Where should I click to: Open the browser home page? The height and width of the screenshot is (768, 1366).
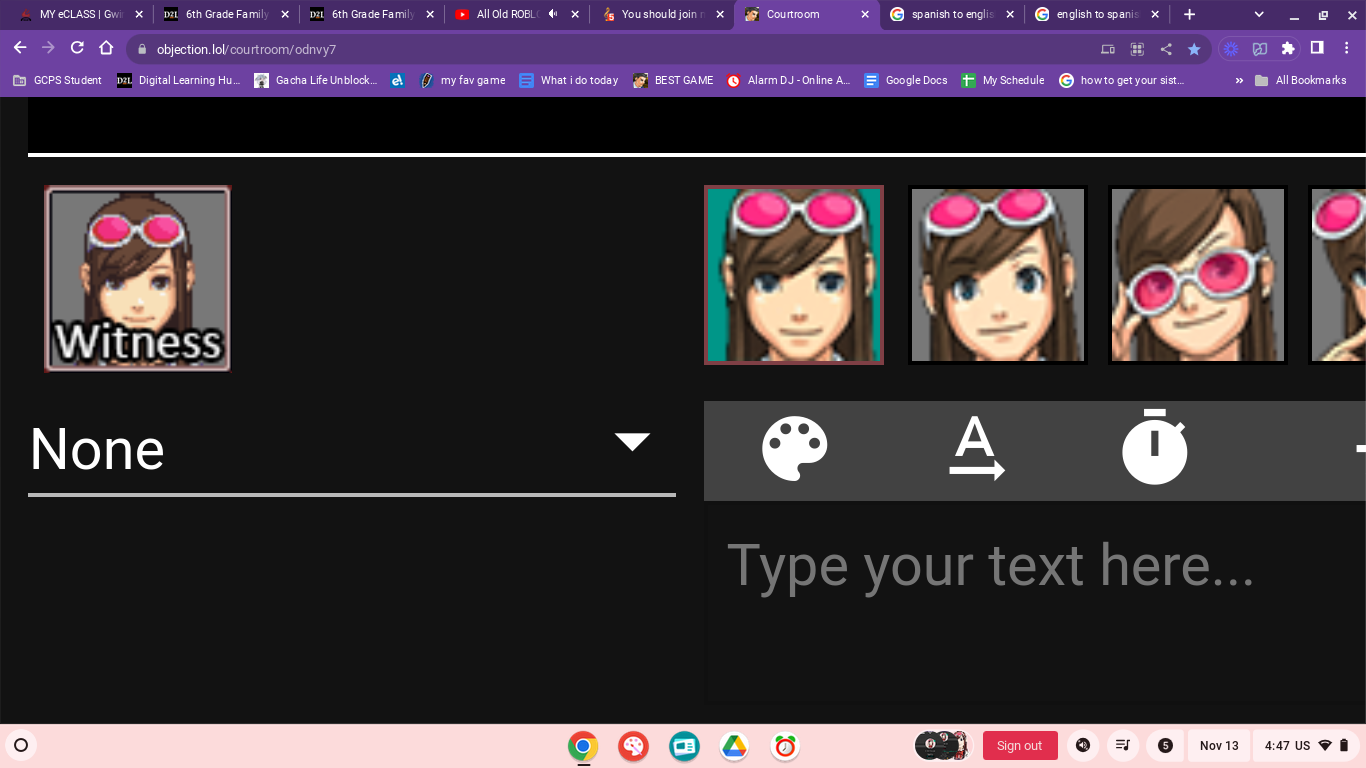106,48
